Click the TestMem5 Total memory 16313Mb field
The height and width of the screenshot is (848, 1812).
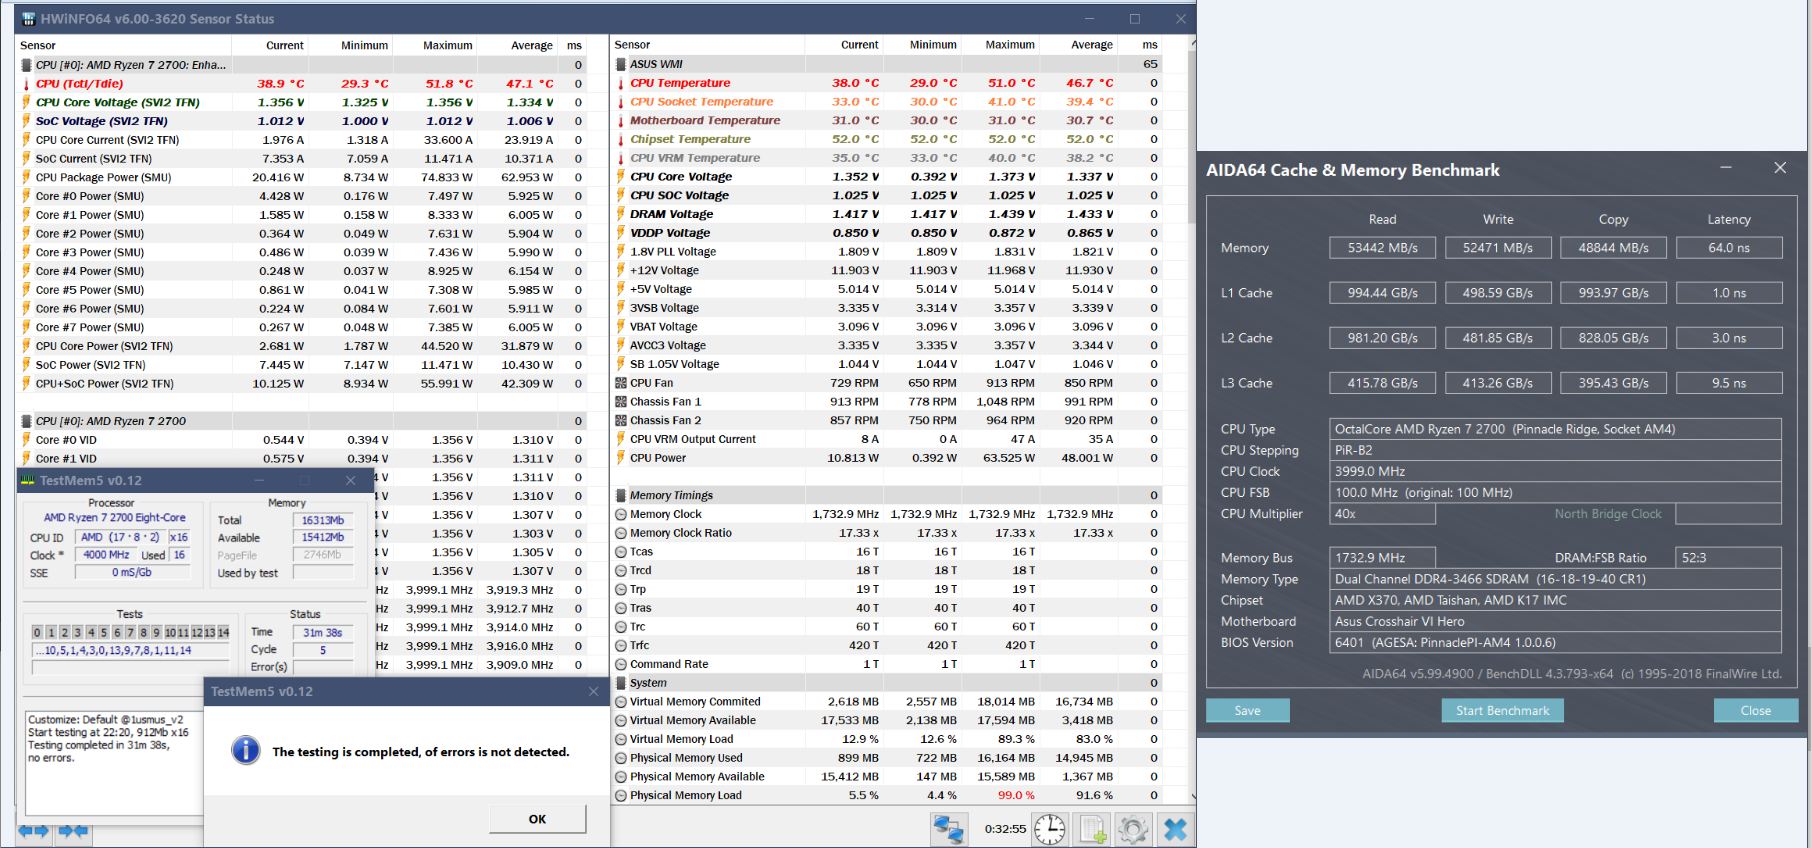323,520
